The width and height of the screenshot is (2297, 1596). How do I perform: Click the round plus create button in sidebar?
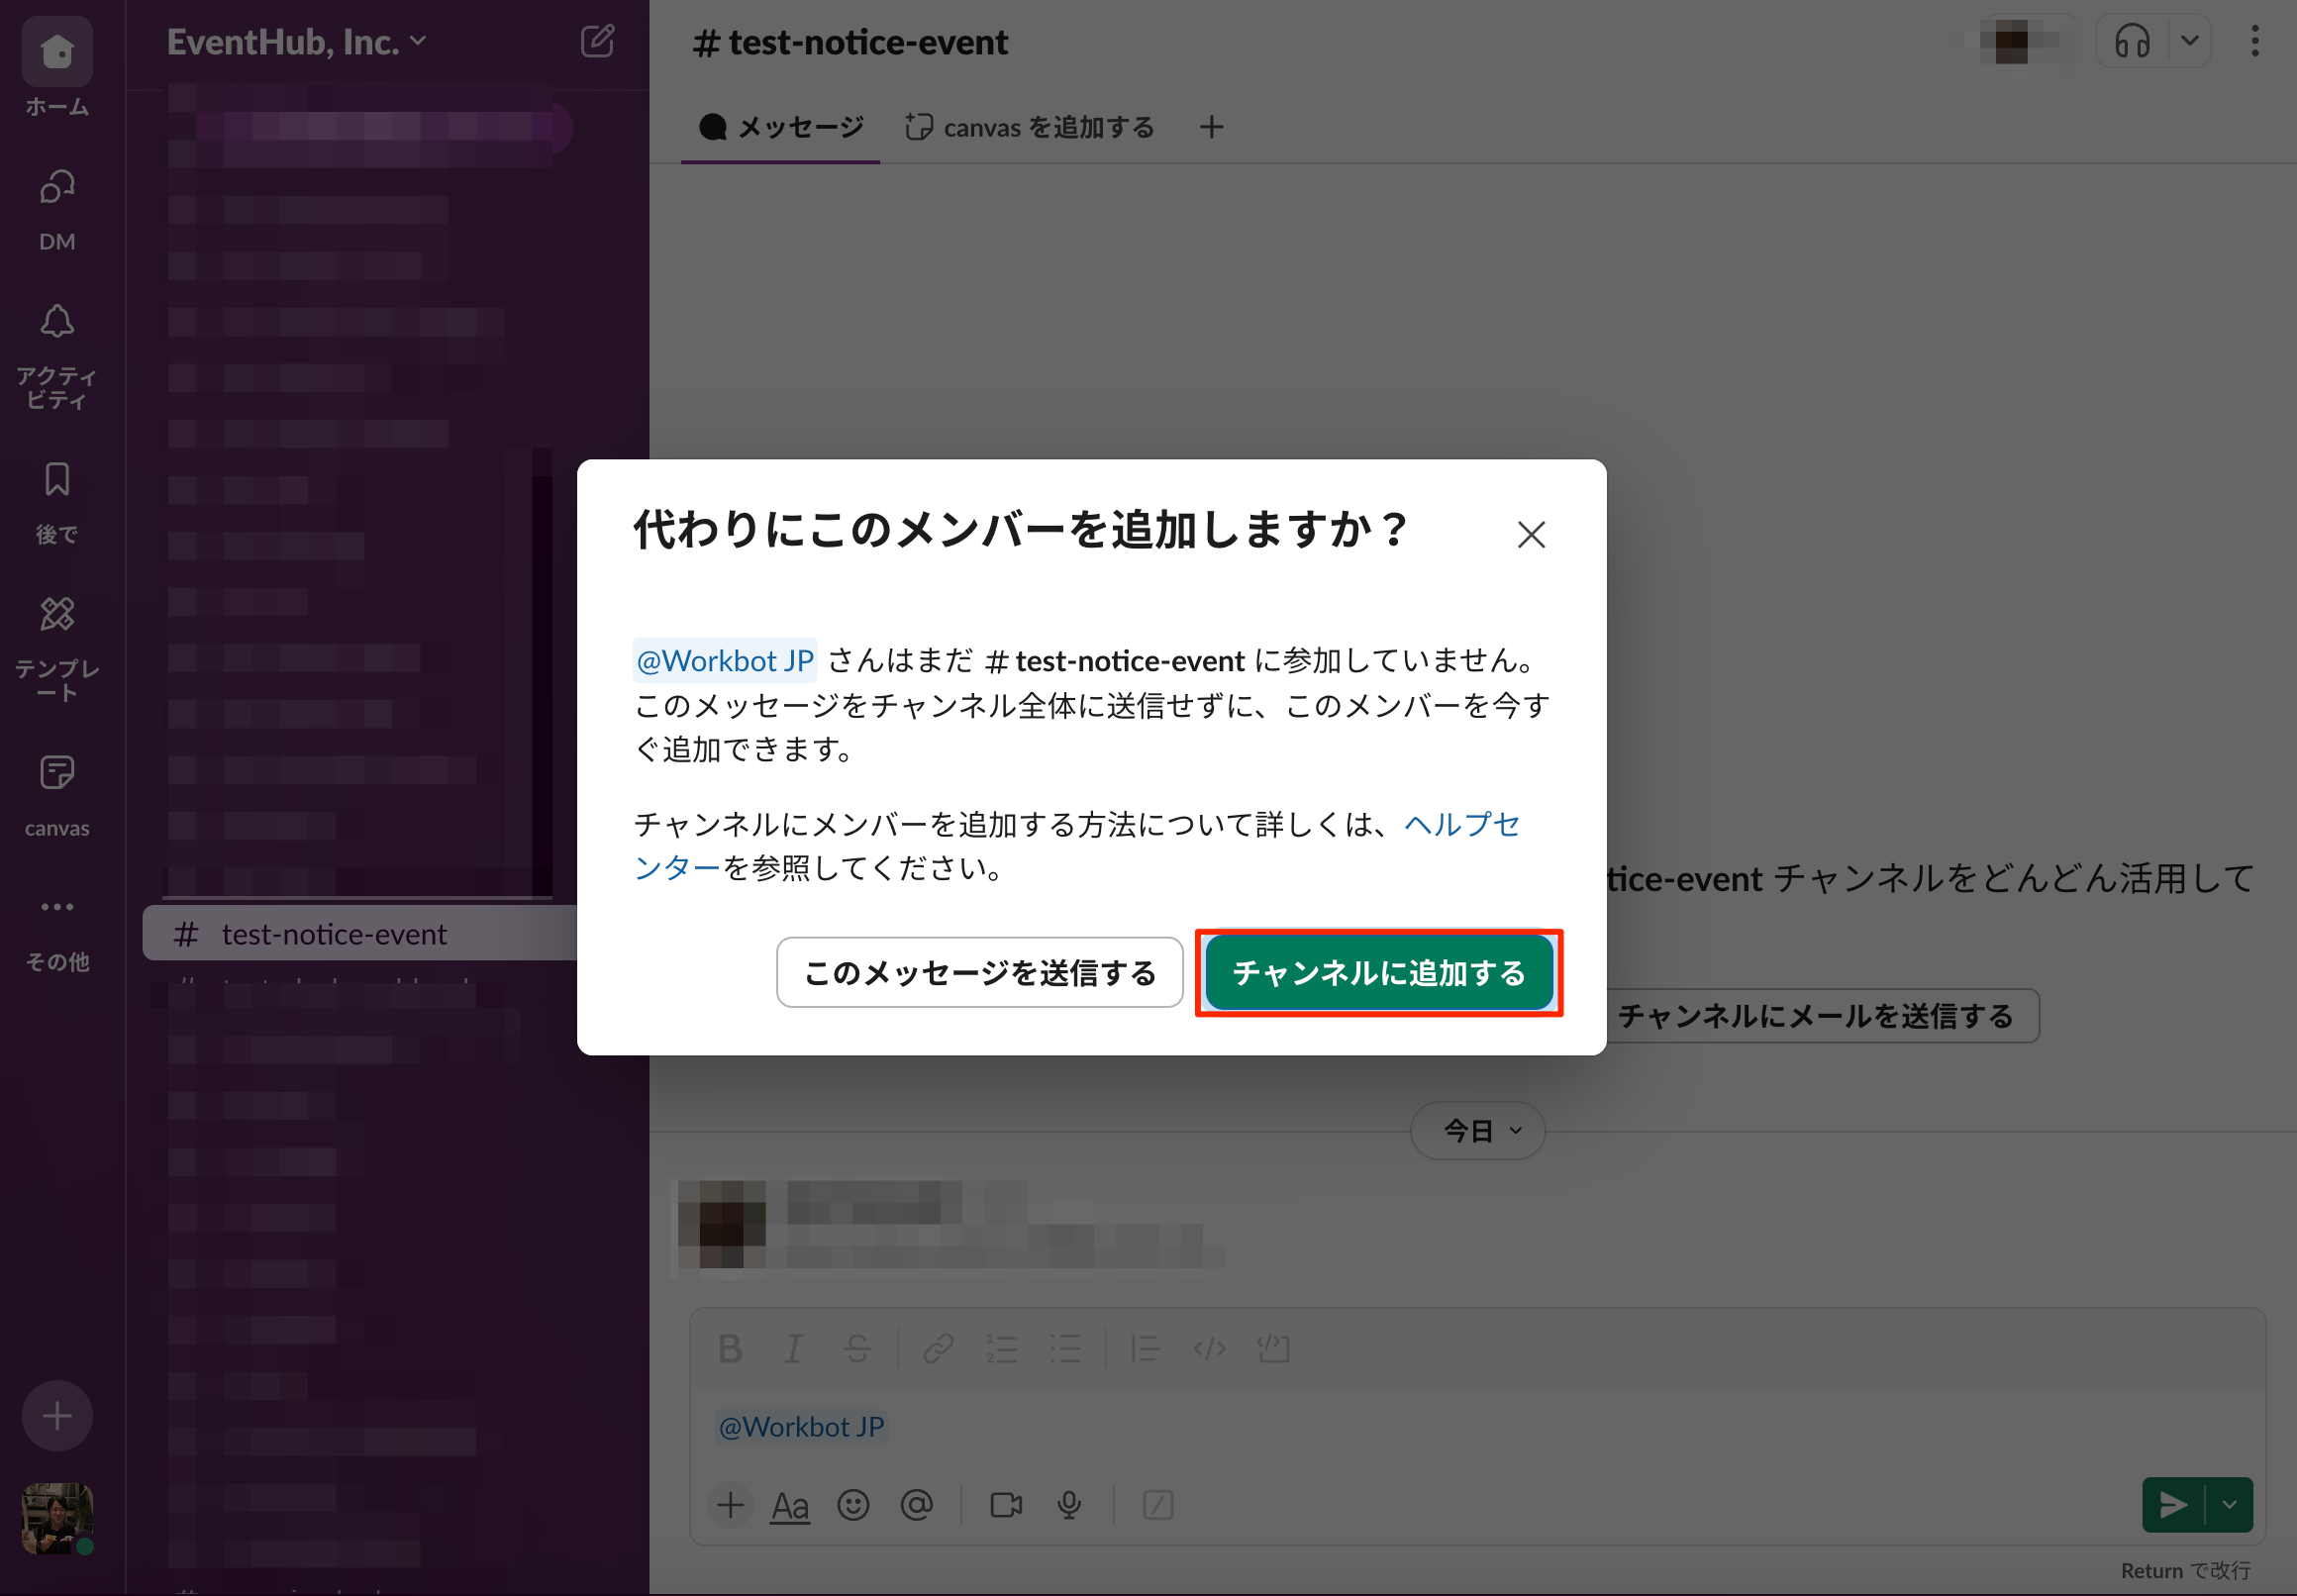click(57, 1416)
